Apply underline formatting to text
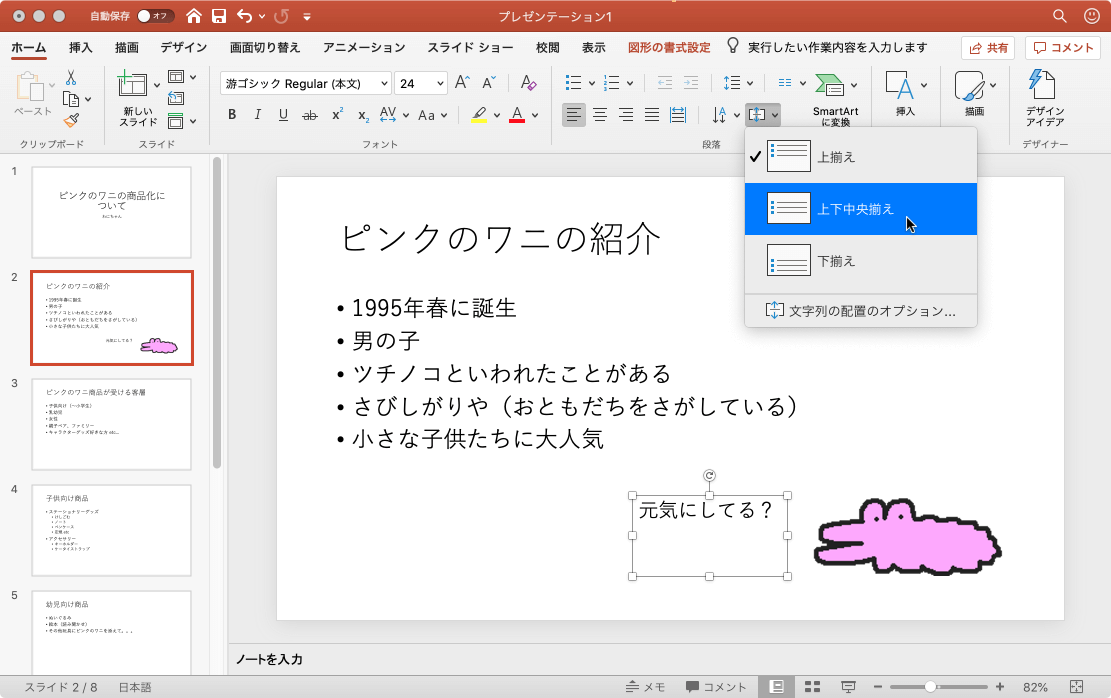The width and height of the screenshot is (1111, 698). pos(283,115)
